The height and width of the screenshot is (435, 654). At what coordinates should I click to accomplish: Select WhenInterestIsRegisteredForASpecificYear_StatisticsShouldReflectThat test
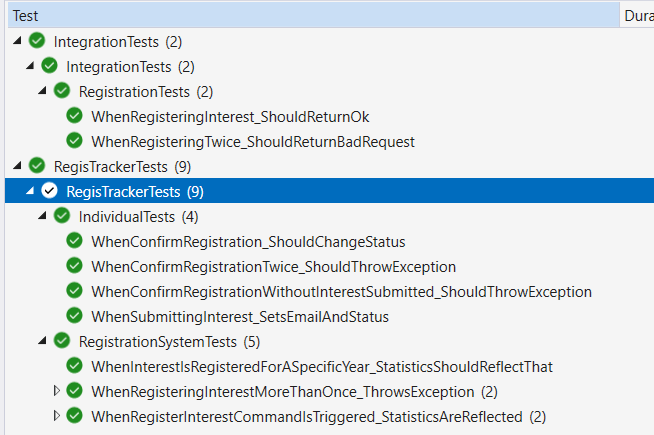click(x=321, y=366)
